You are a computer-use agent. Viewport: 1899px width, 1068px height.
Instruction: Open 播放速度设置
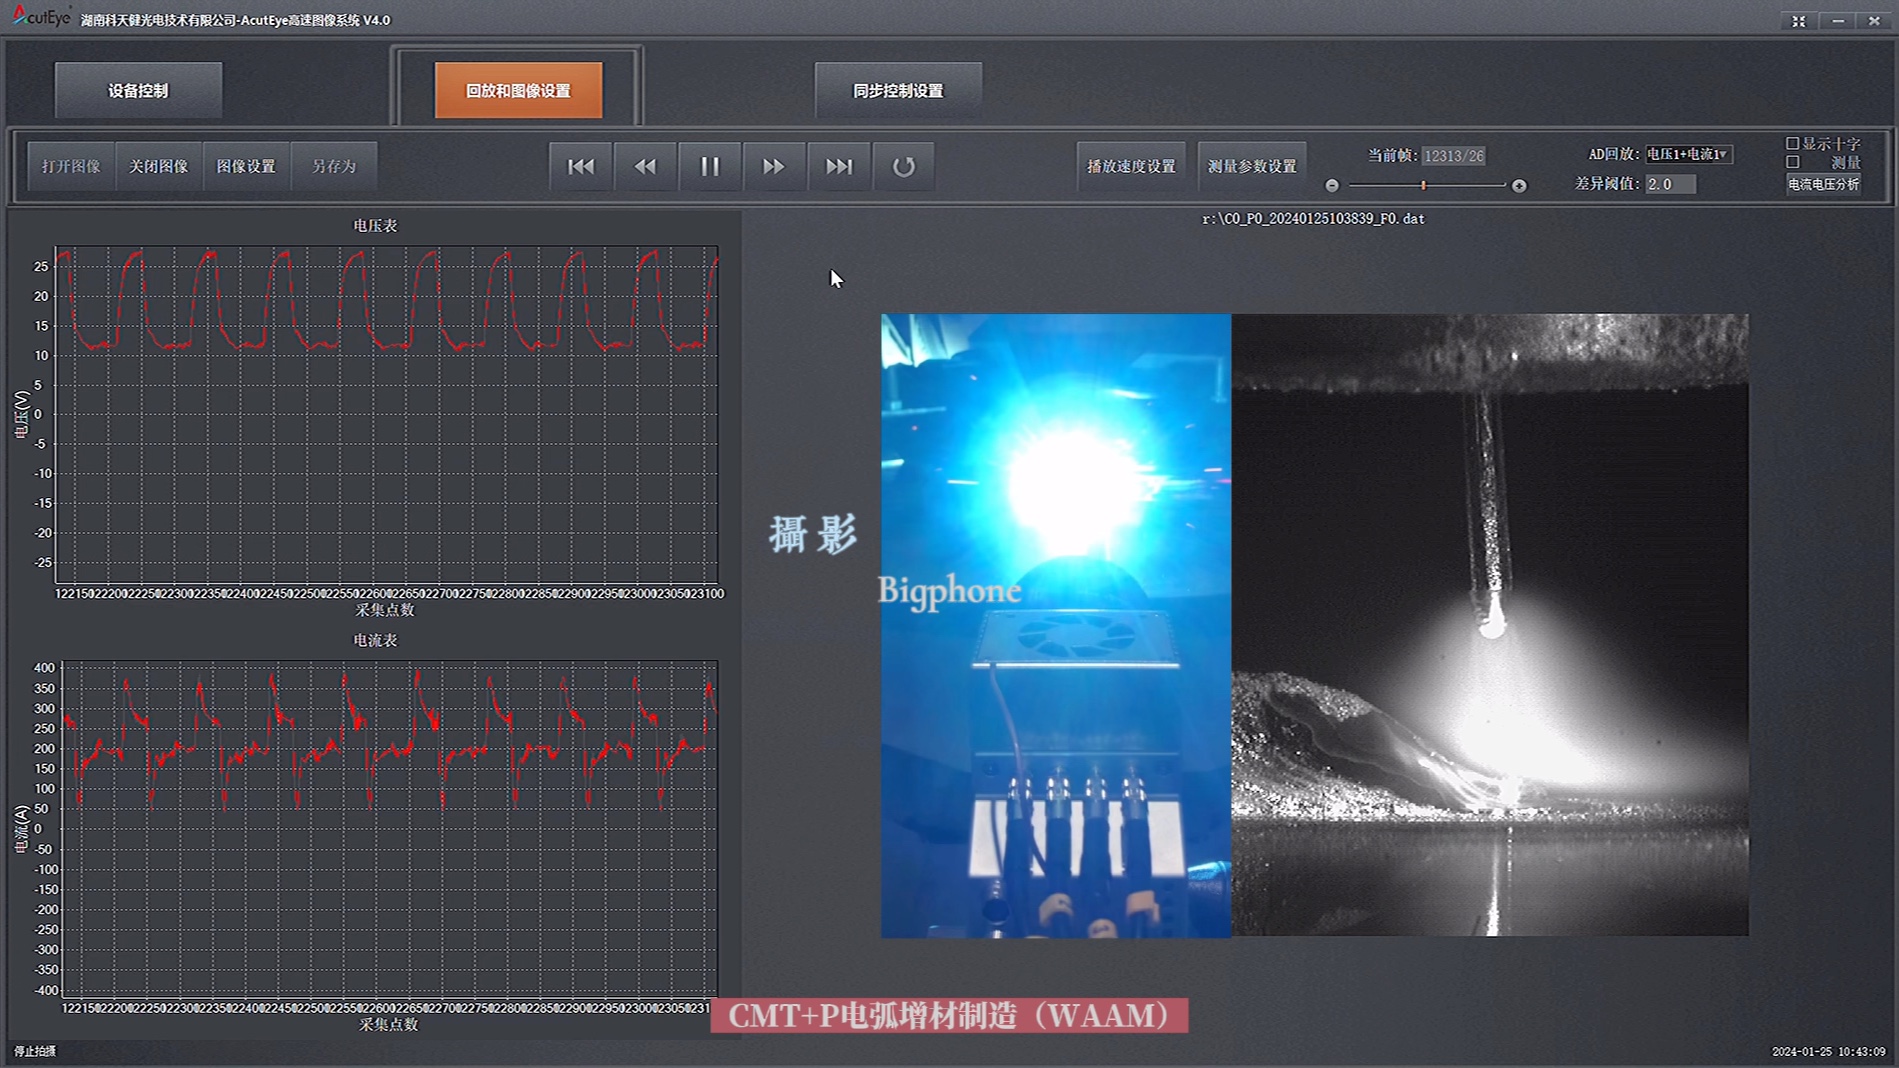click(x=1131, y=166)
